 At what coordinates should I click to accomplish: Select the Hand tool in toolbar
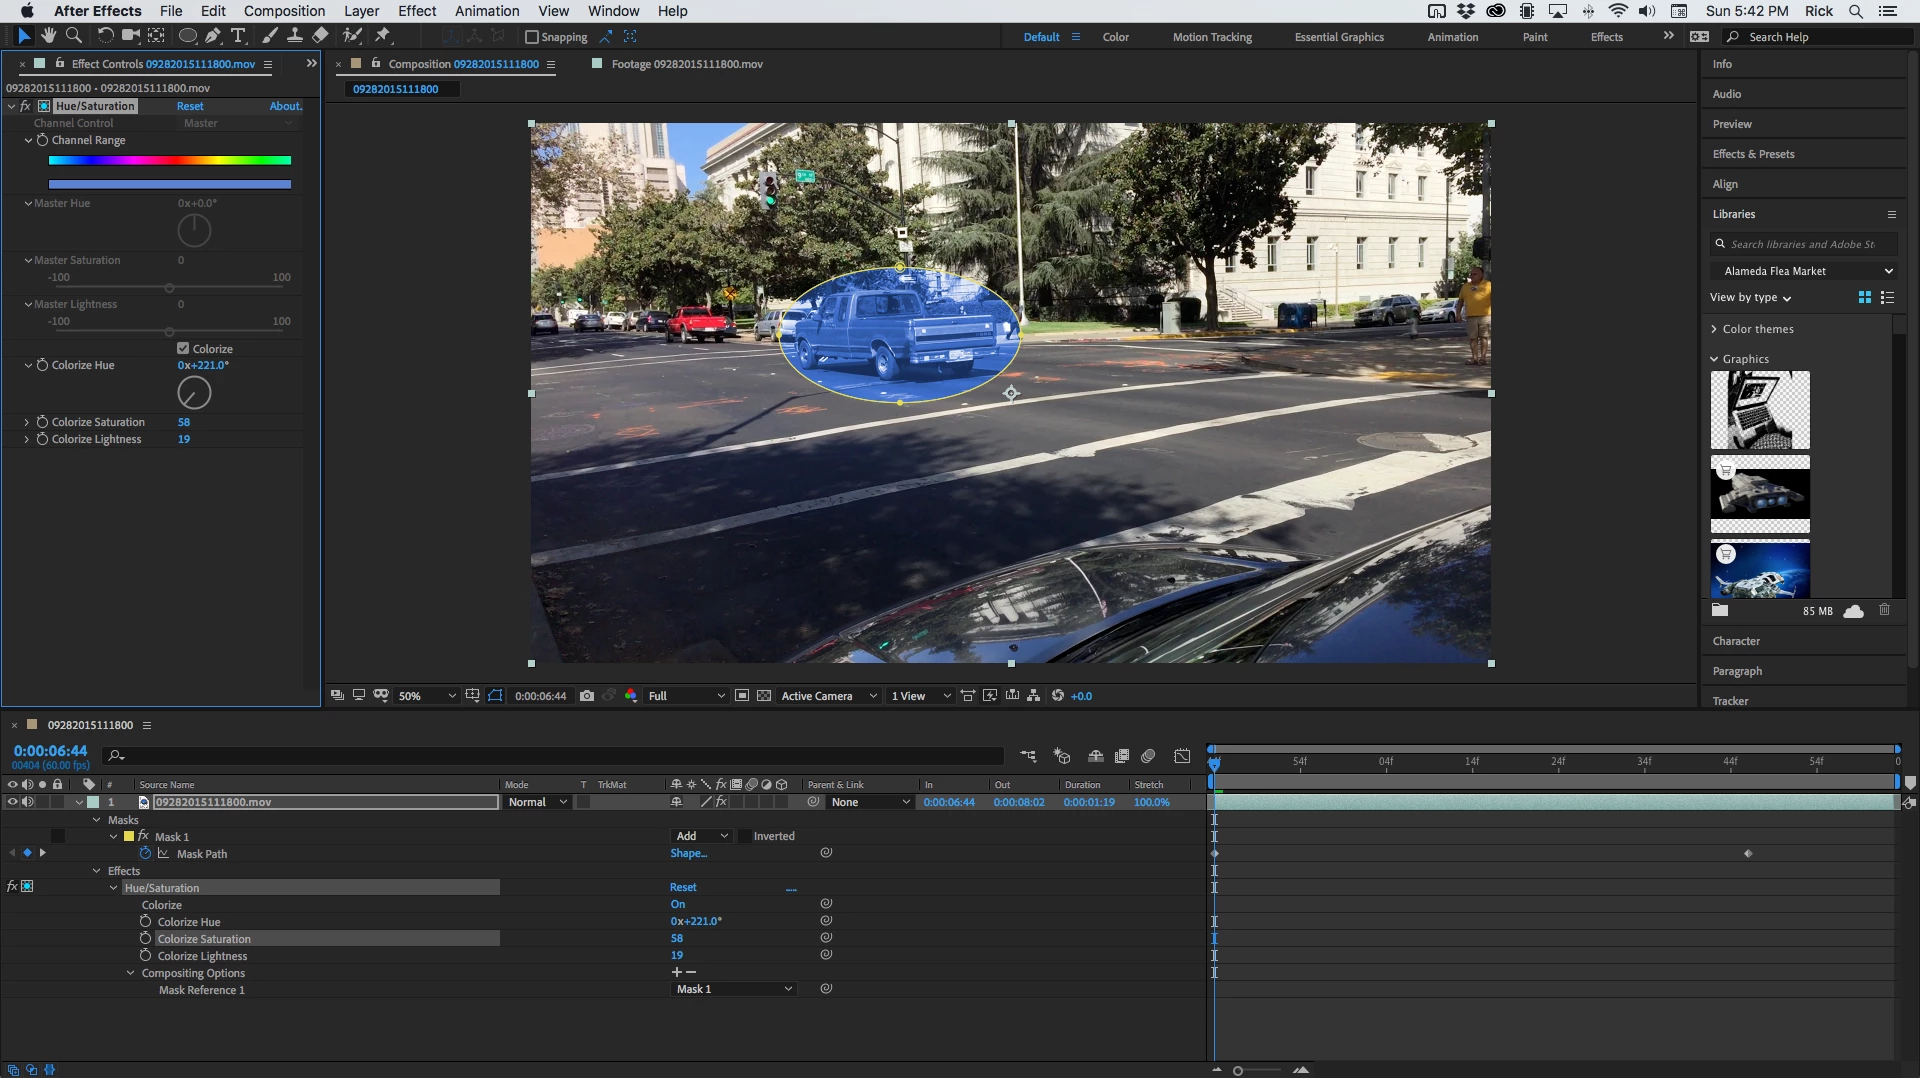coord(48,36)
